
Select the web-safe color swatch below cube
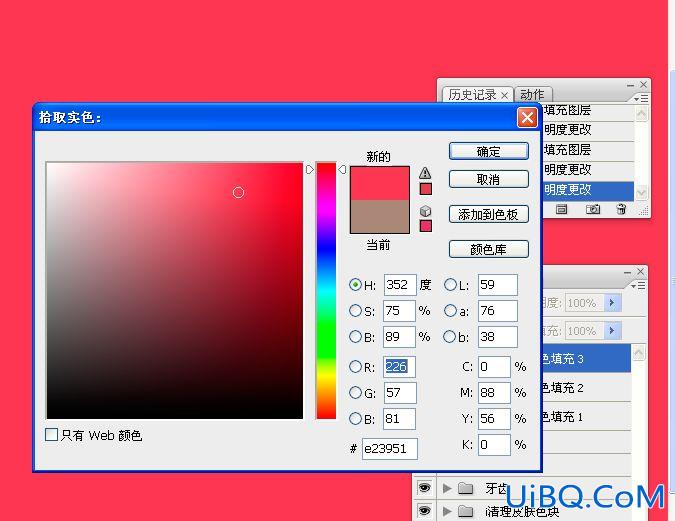click(425, 226)
